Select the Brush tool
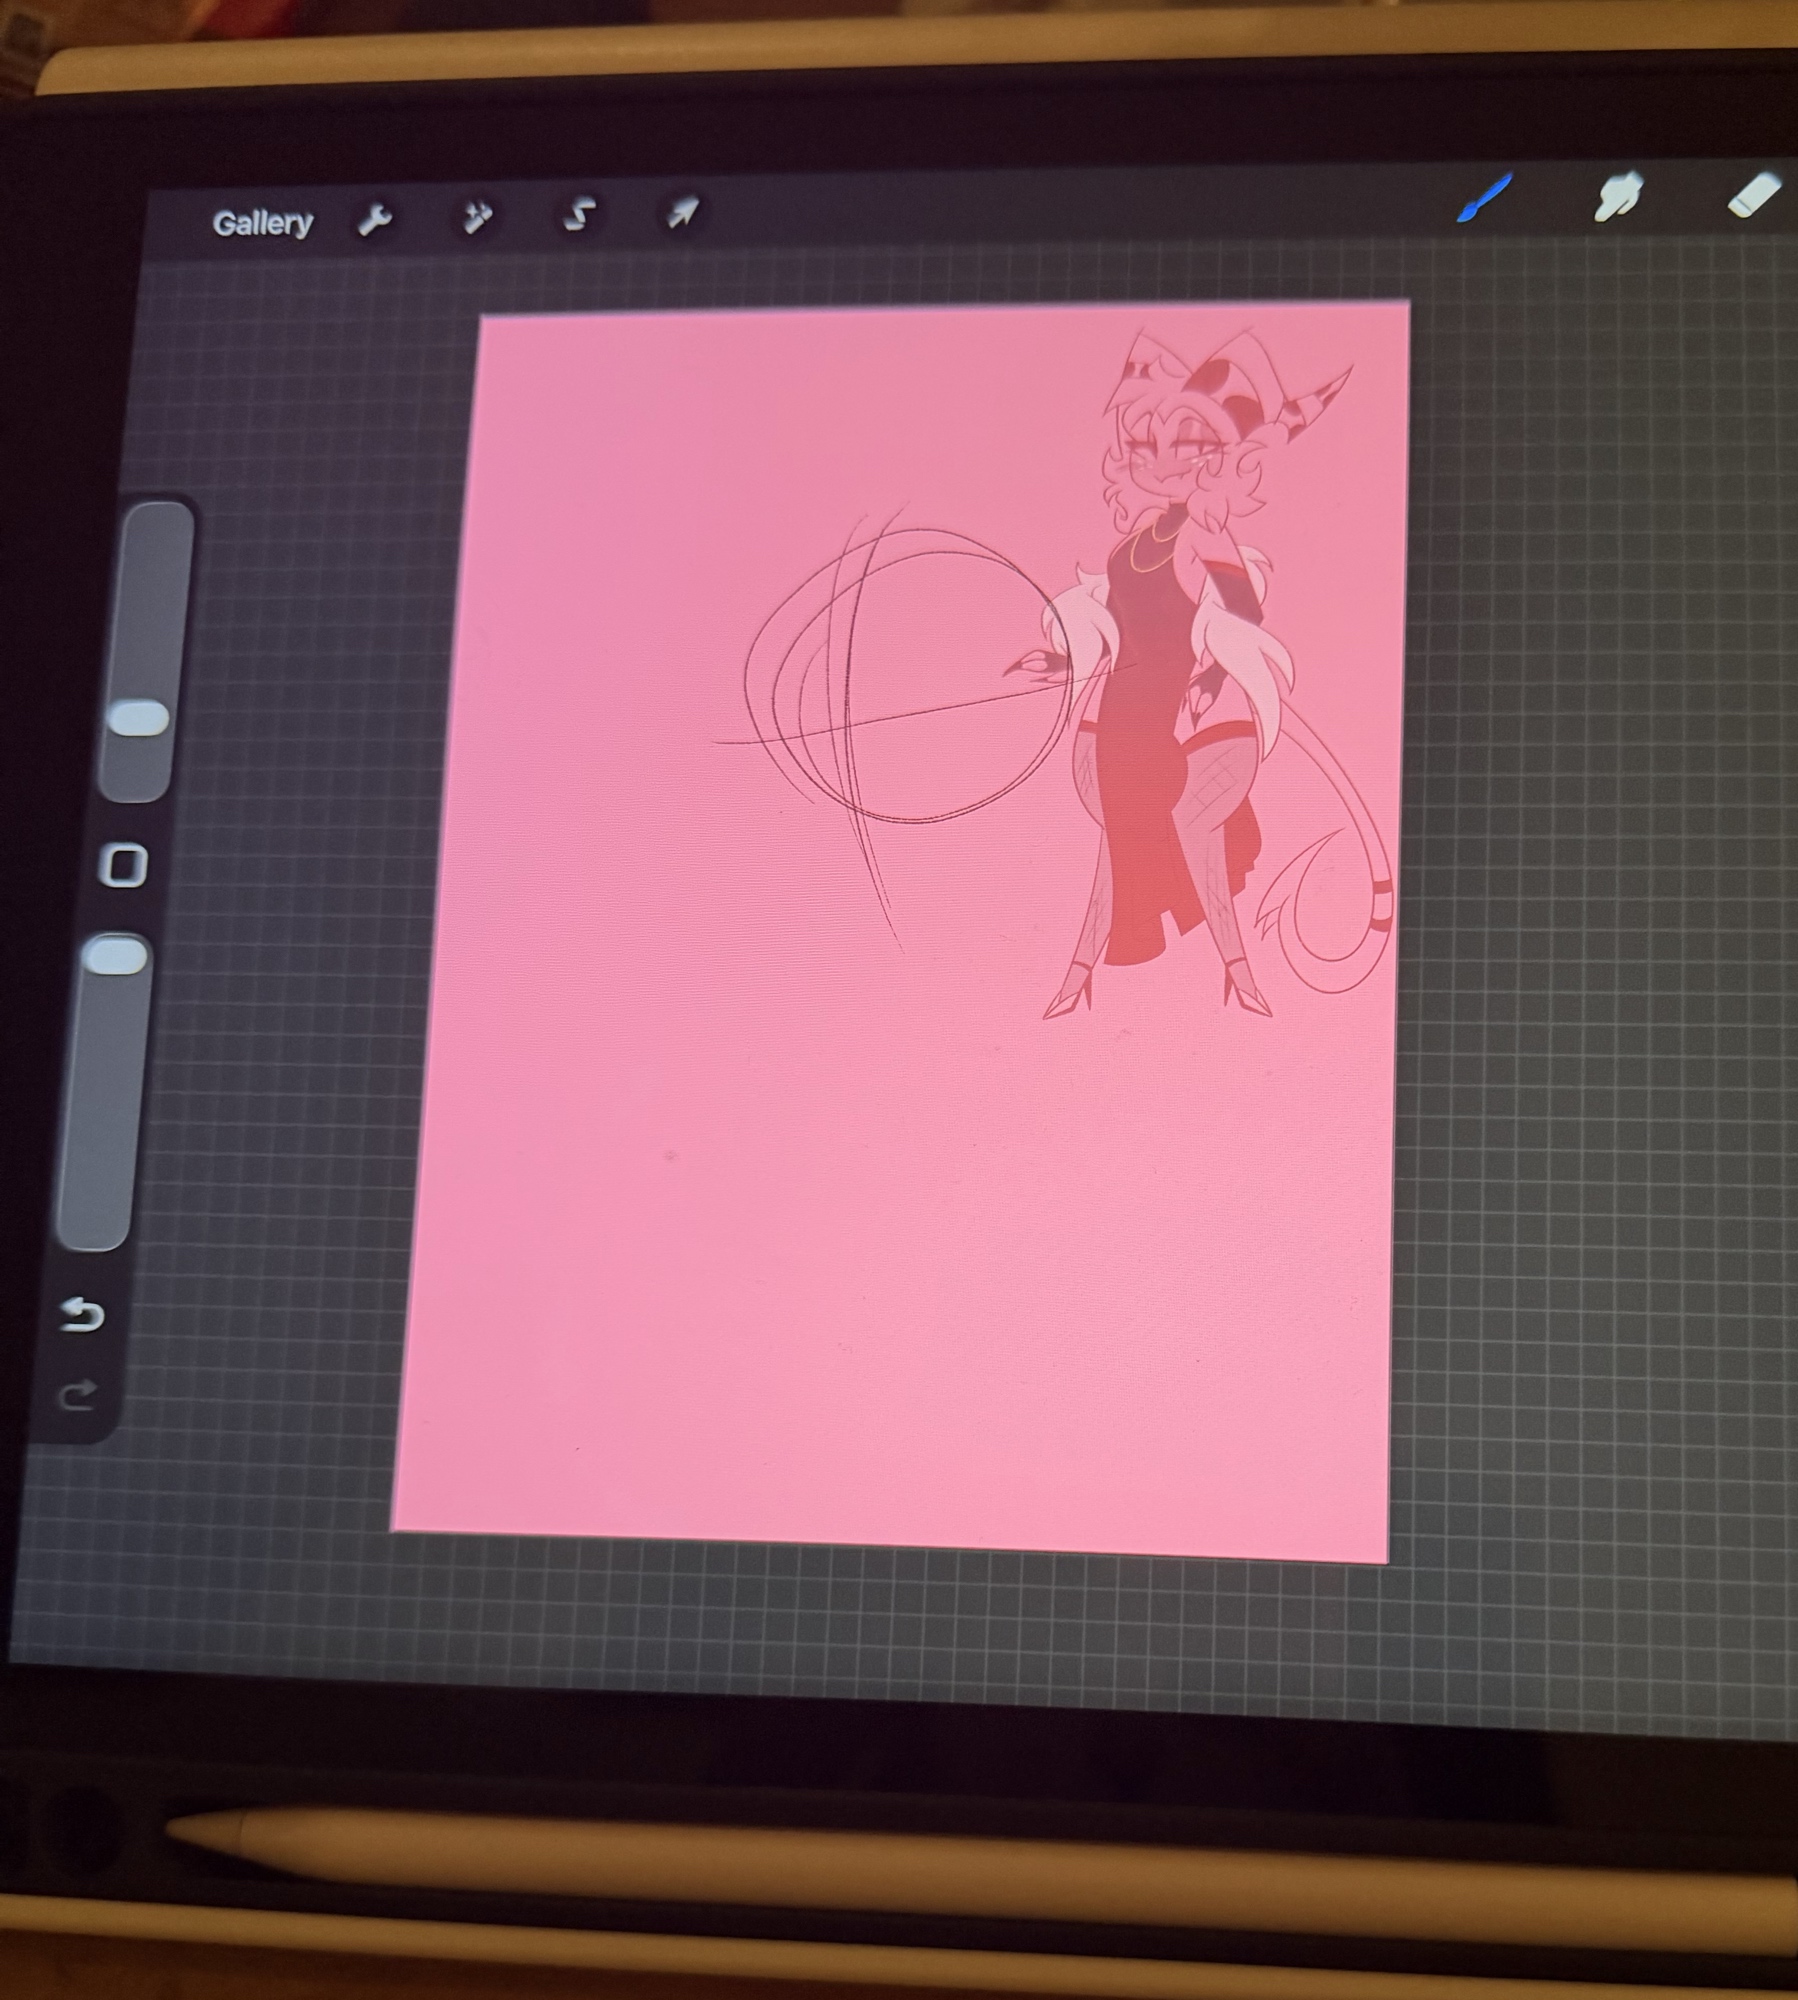The image size is (1798, 2000). pyautogui.click(x=1485, y=197)
